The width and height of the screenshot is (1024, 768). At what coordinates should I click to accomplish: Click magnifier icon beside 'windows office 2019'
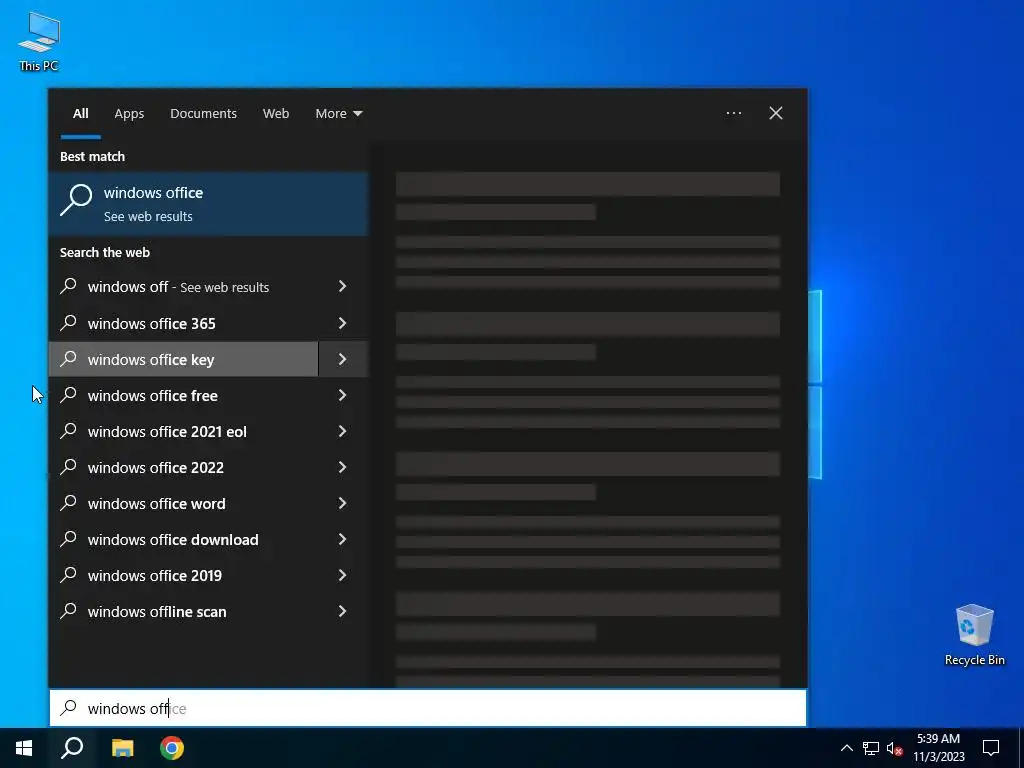pos(69,573)
